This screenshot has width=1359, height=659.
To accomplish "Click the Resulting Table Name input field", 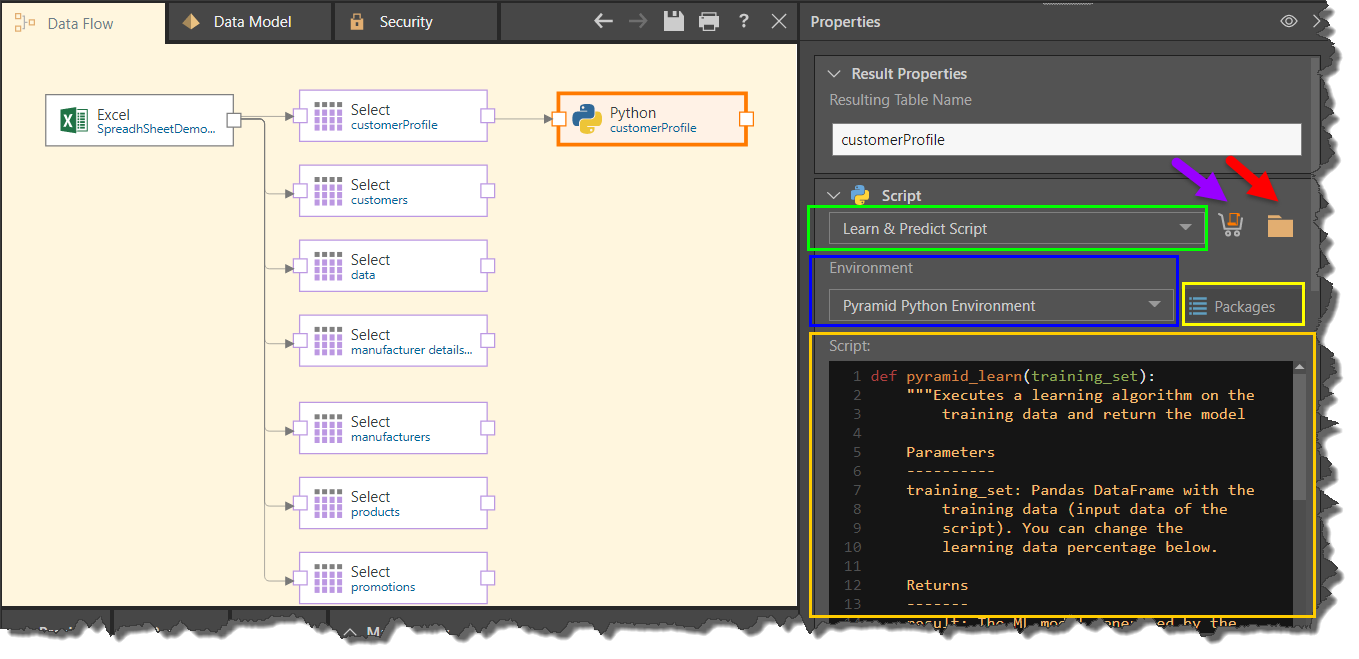I will 1066,140.
